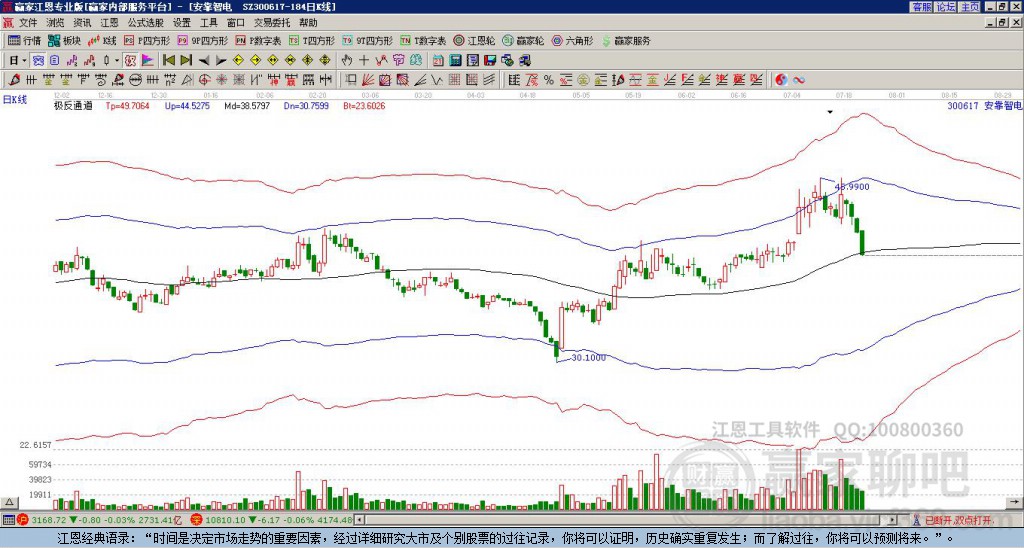1024x548 pixels.
Task: Open the 公式选股 menu
Action: click(146, 23)
